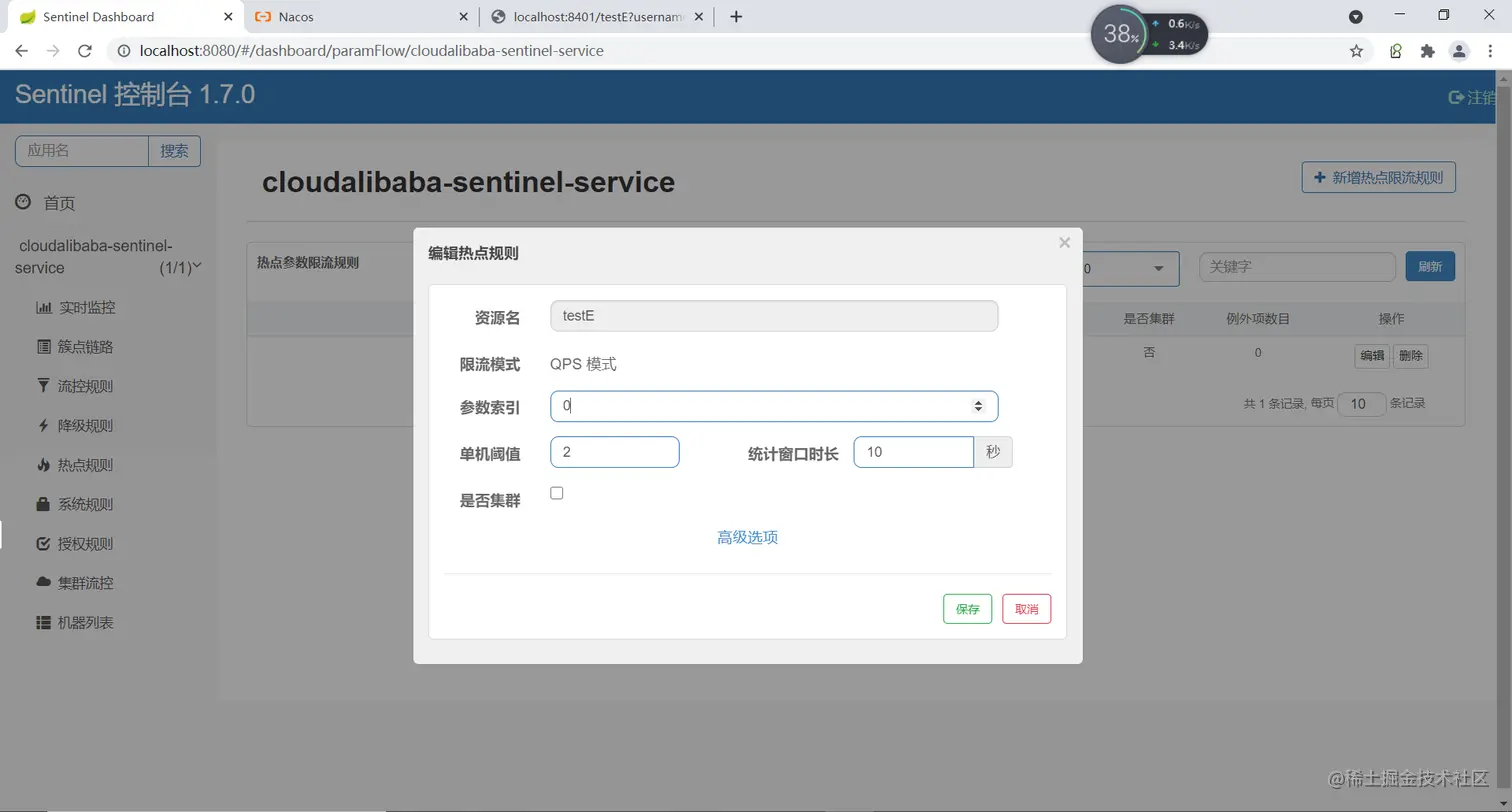
Task: Expand 高级选项 link
Action: [x=747, y=538]
